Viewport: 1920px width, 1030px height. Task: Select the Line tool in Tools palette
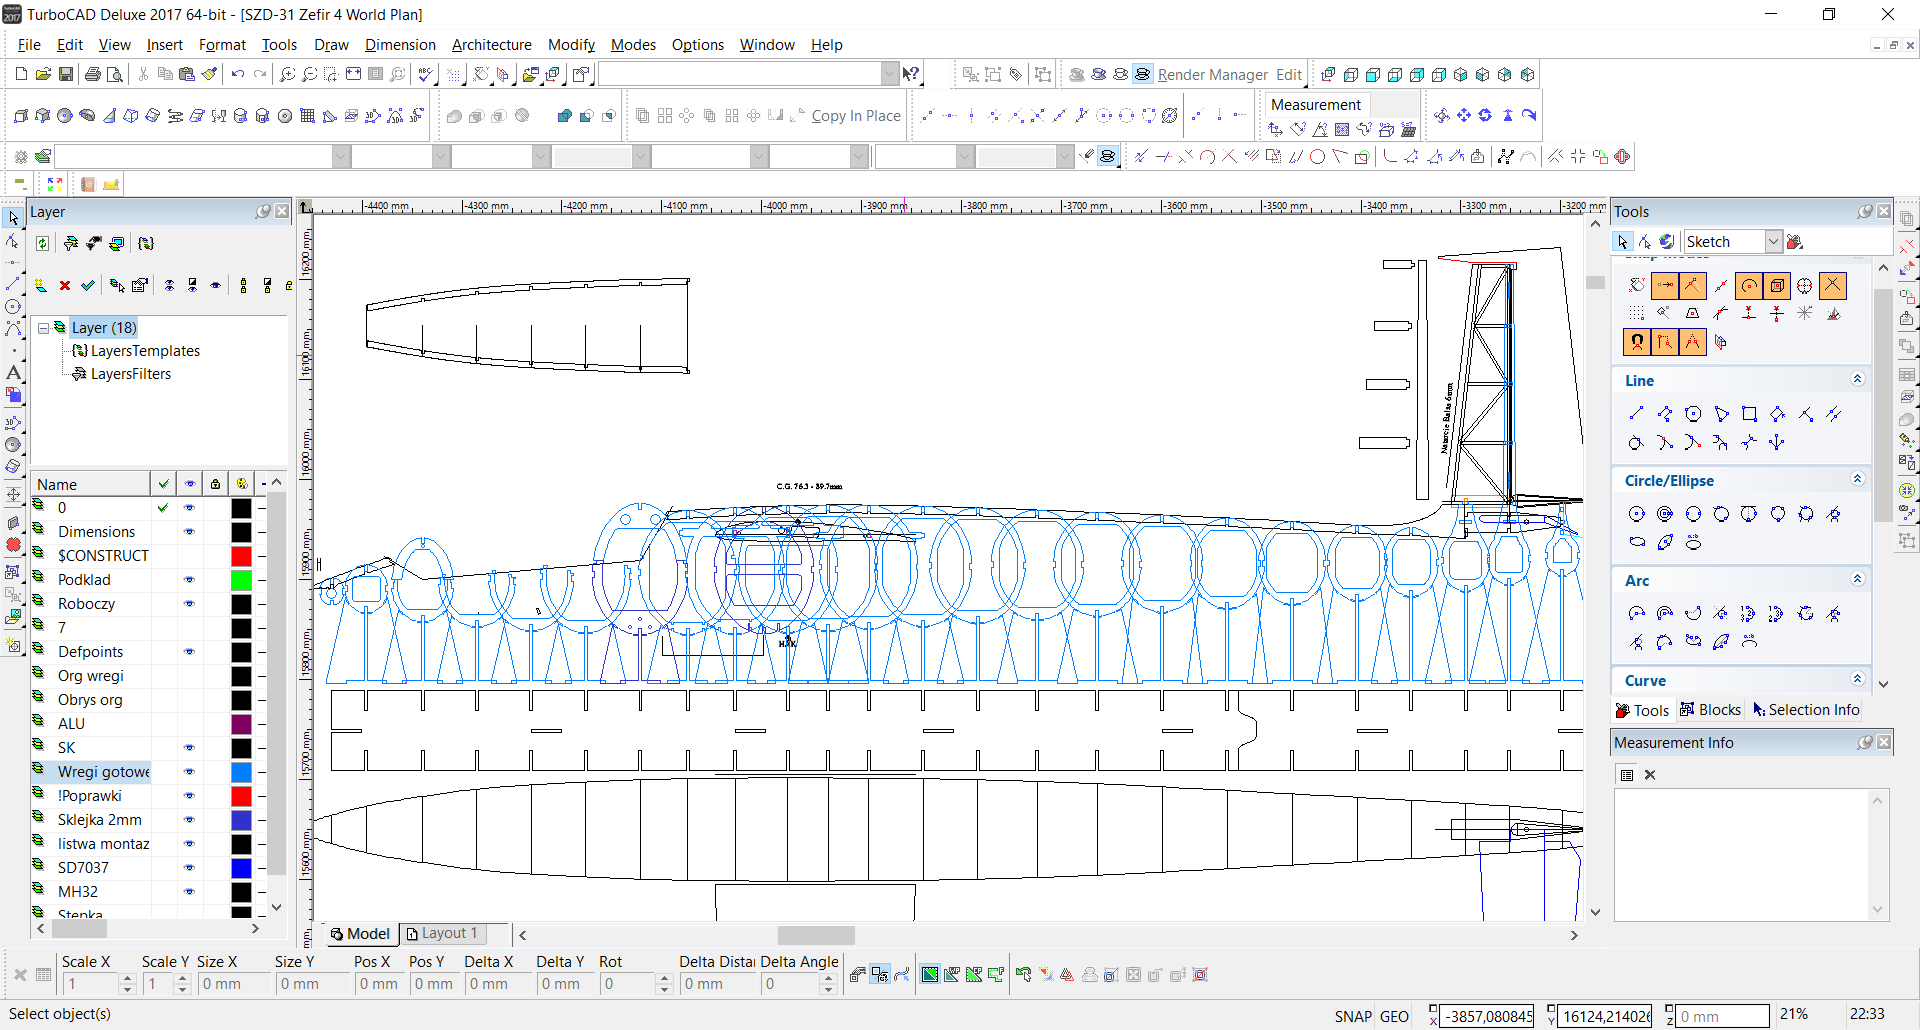pyautogui.click(x=1637, y=413)
